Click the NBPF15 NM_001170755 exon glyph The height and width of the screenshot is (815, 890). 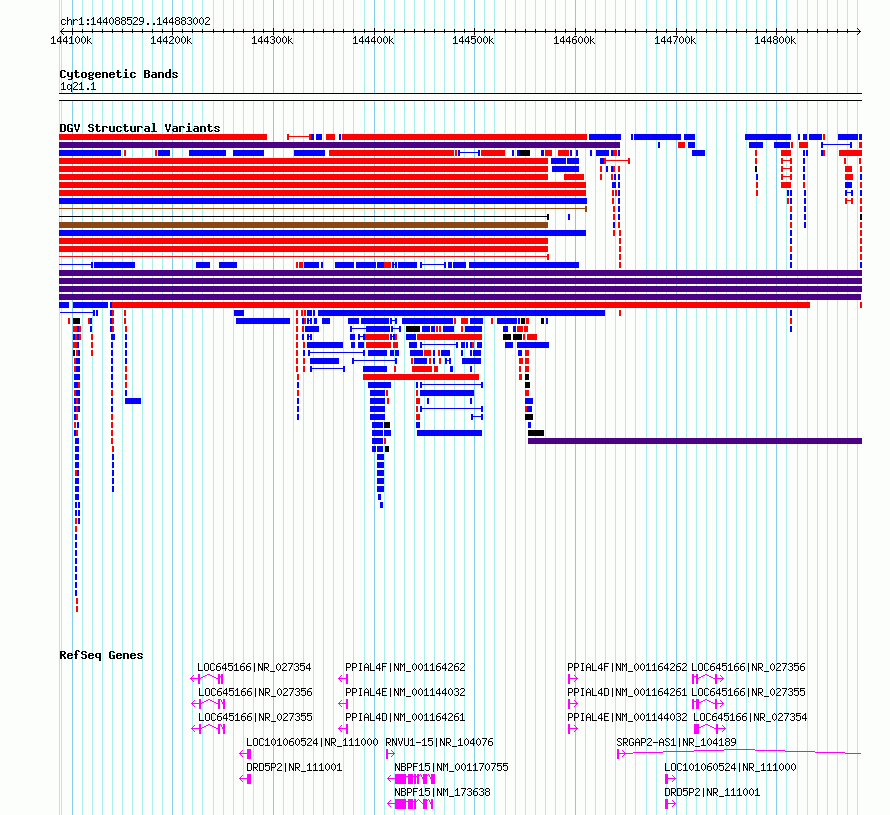click(411, 779)
